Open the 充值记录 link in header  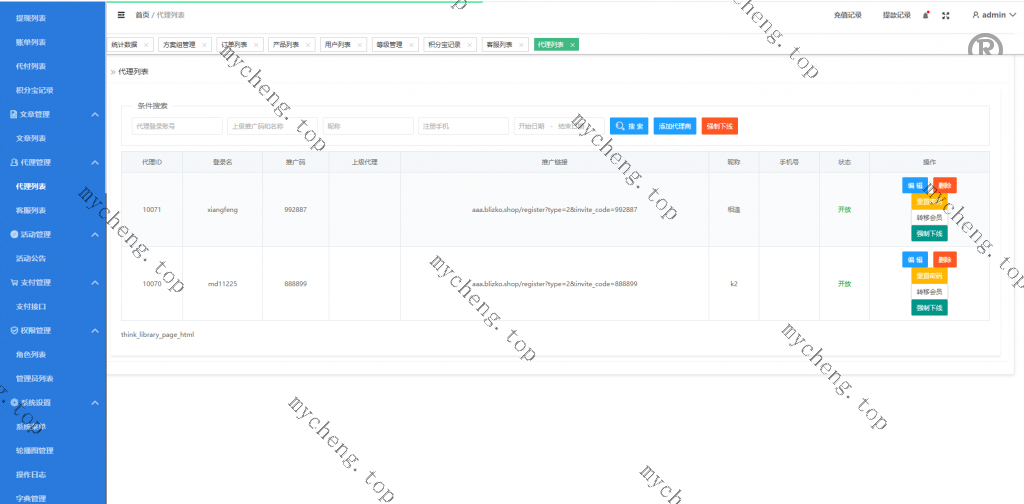pos(847,15)
